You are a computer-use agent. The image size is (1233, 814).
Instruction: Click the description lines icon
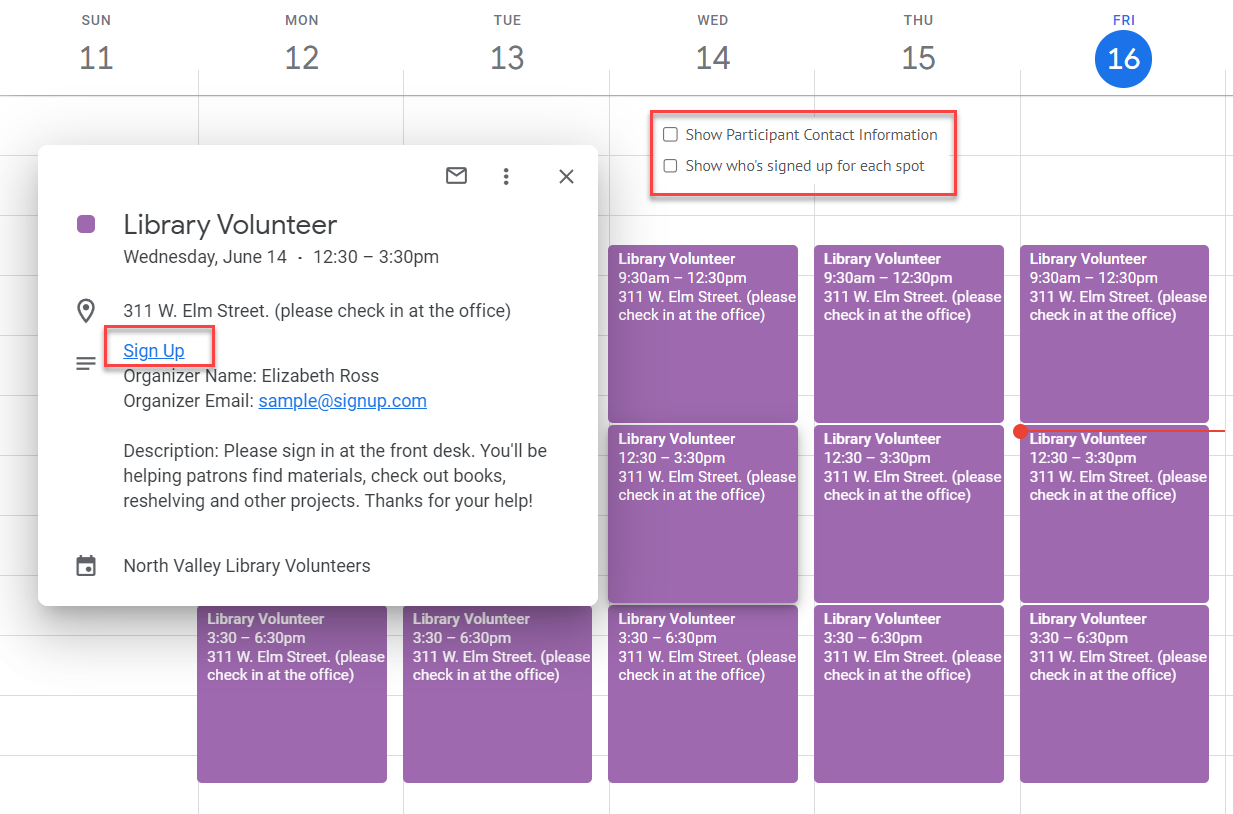tap(86, 363)
